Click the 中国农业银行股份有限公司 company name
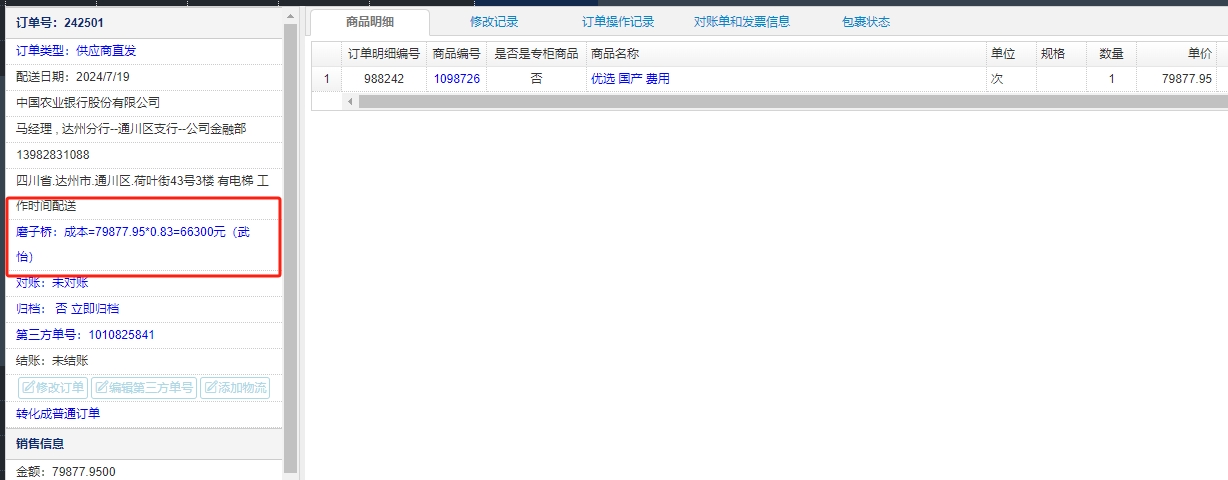Viewport: 1228px width, 480px height. (88, 102)
